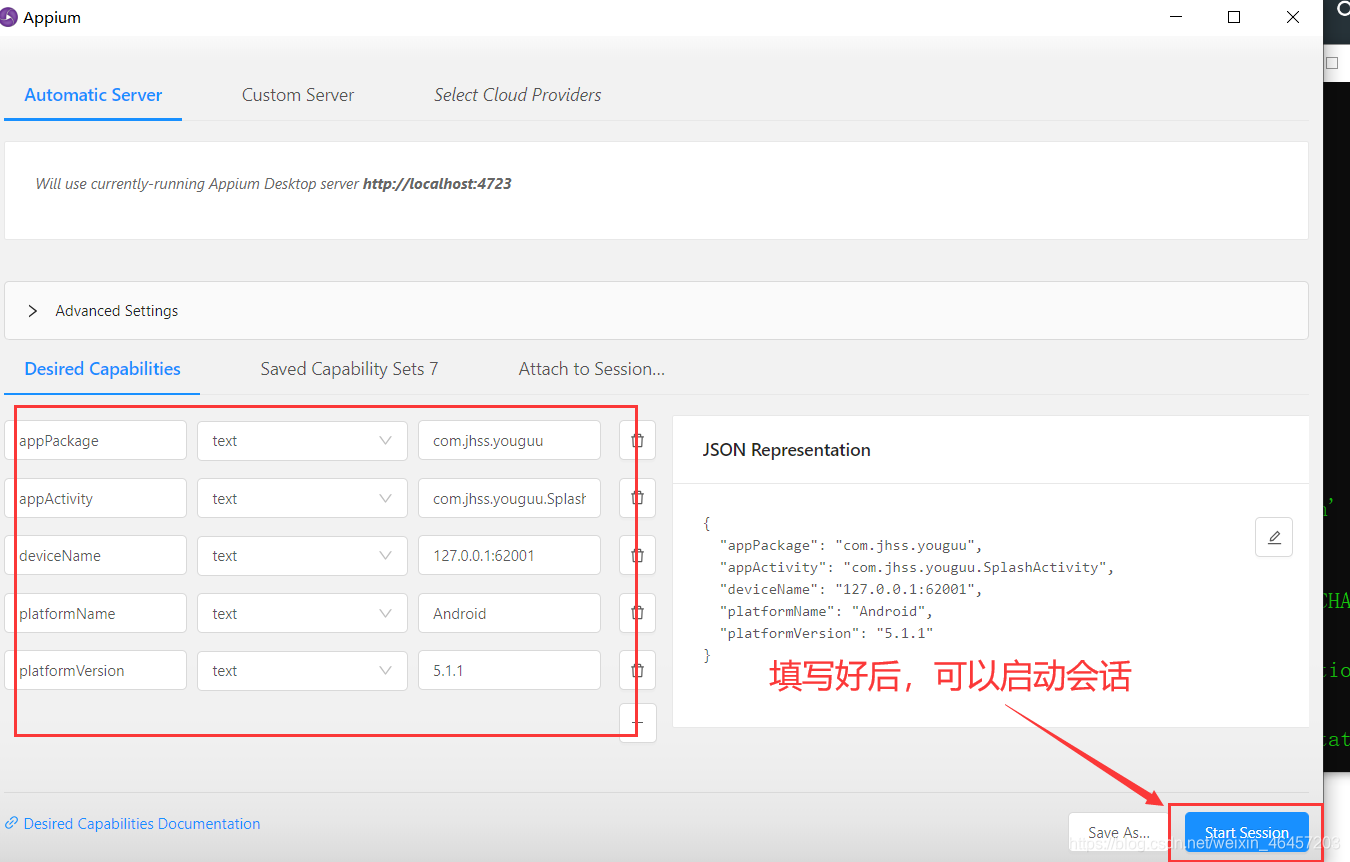Screen dimensions: 1350x862
Task: Open type dropdown for platformVersion row
Action: pyautogui.click(x=302, y=670)
